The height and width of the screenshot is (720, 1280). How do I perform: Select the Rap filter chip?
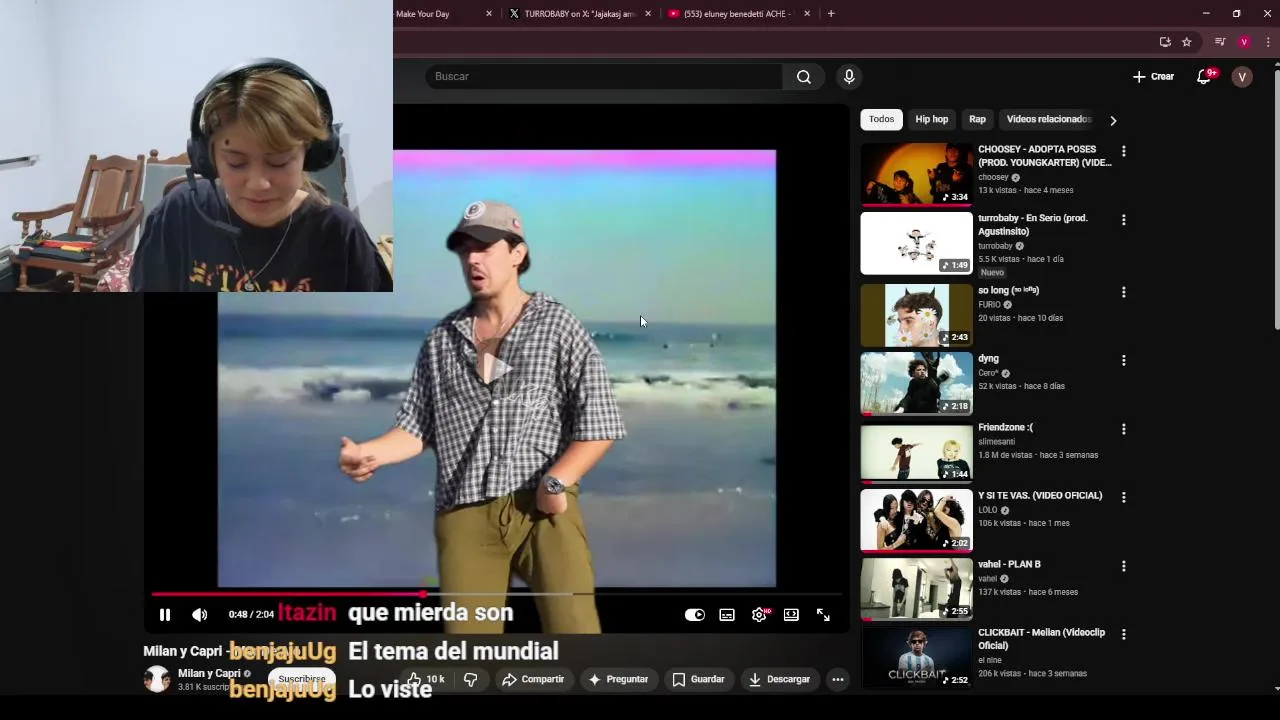pyautogui.click(x=977, y=119)
